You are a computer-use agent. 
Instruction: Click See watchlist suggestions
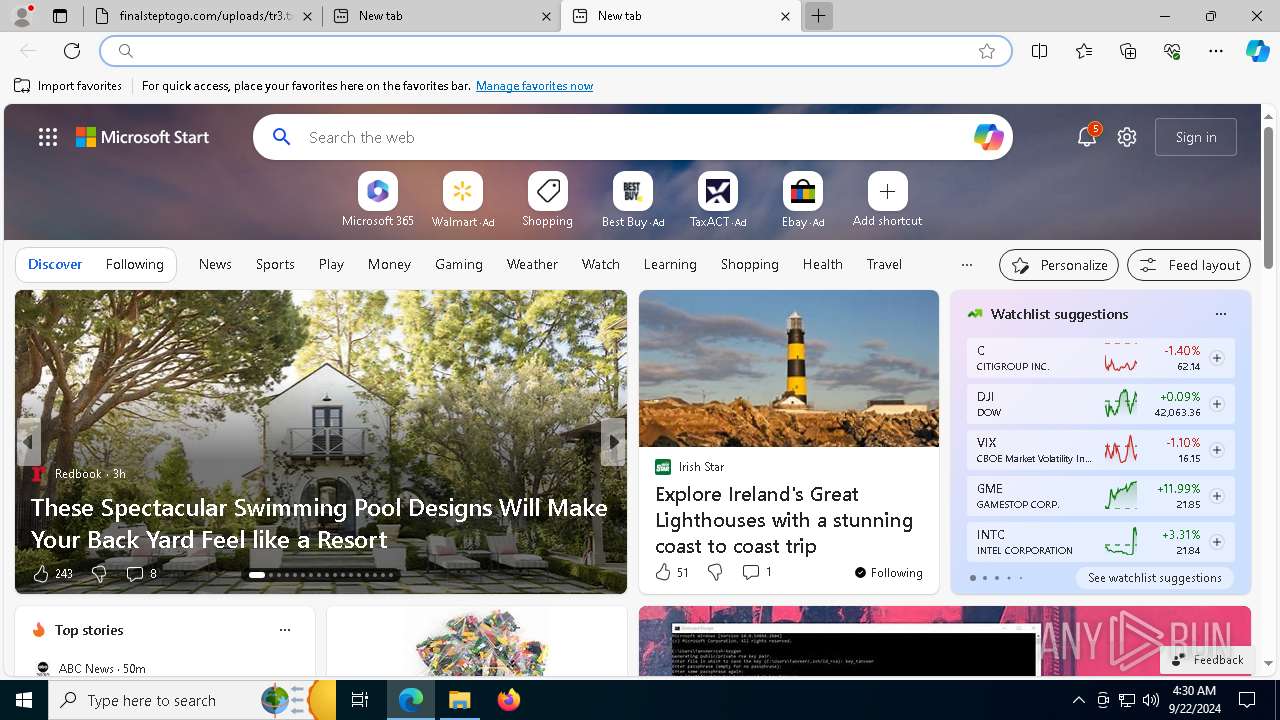tap(1154, 578)
